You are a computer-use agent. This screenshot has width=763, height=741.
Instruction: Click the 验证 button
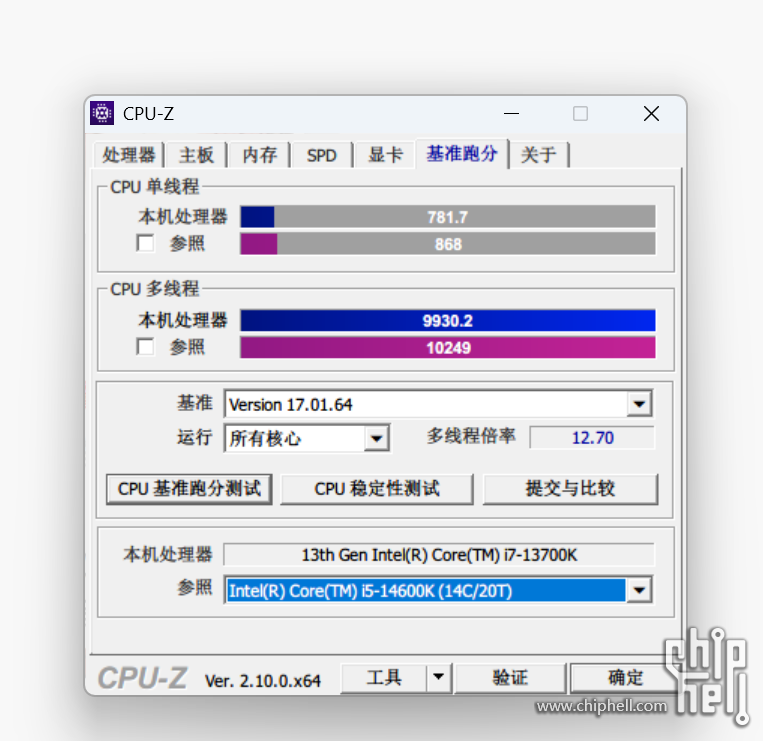tap(510, 677)
